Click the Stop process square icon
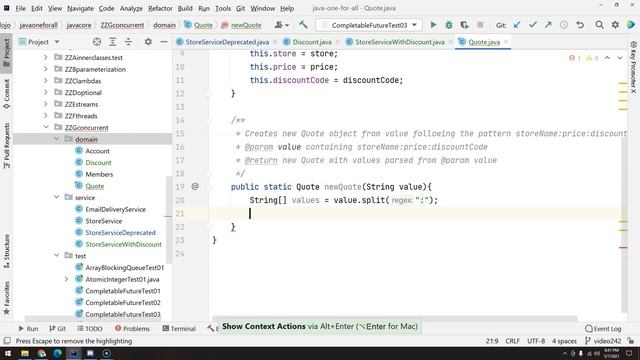Screen dimensions: 640x360 tap(480, 25)
